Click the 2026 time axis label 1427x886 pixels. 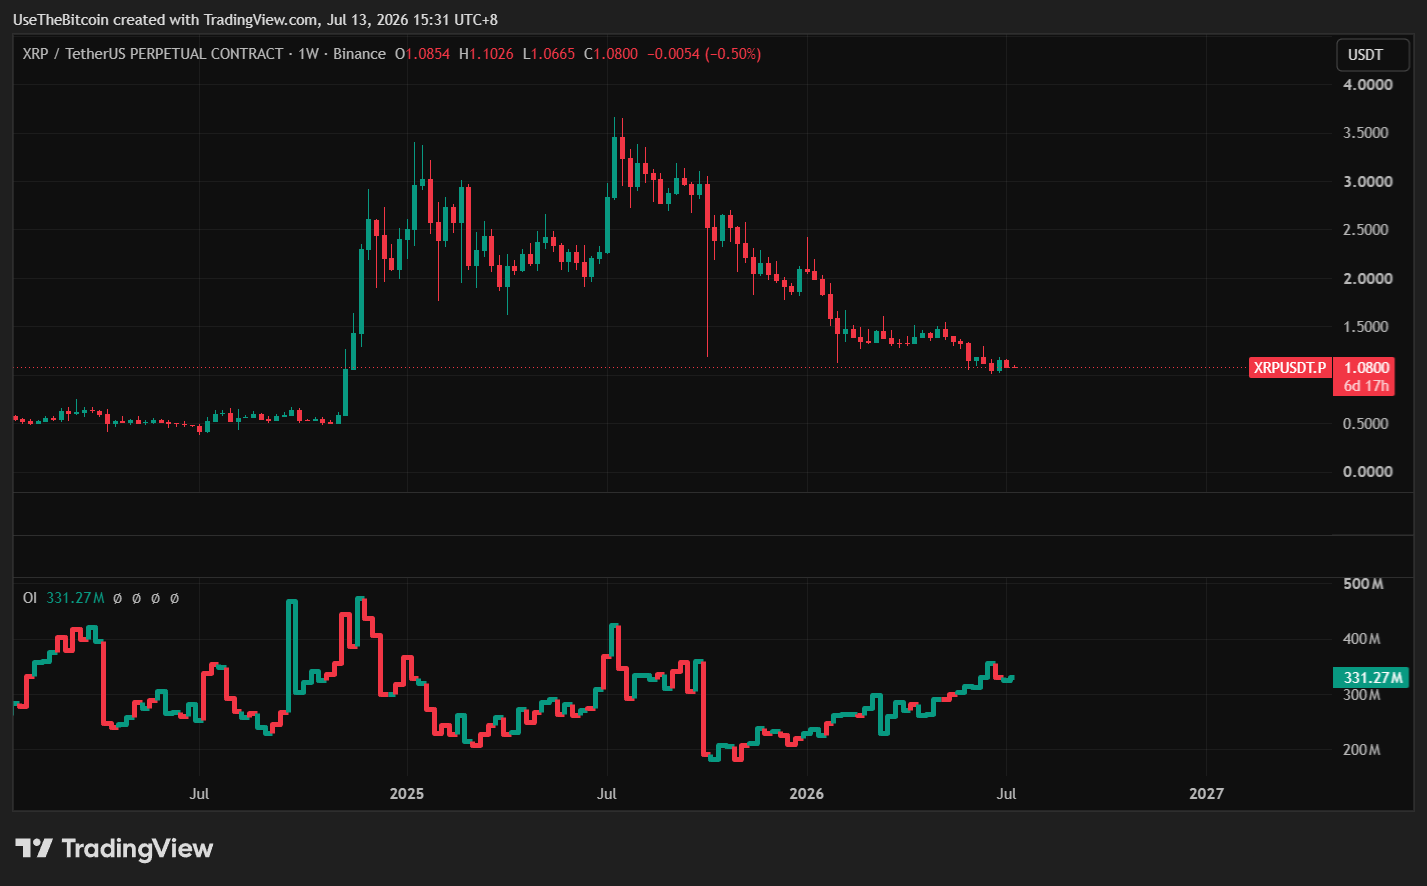tap(807, 794)
